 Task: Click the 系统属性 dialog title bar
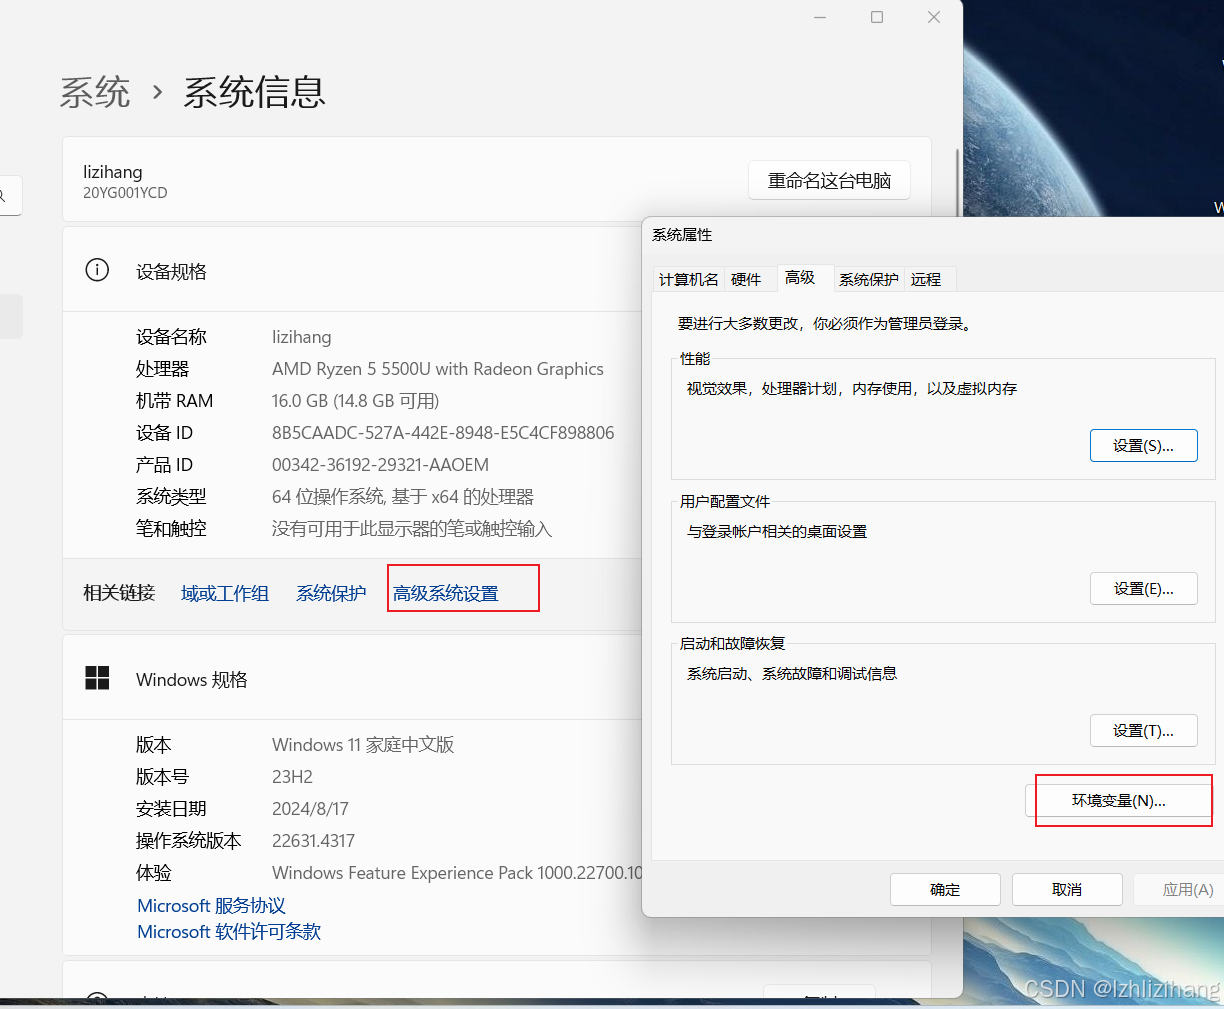point(932,235)
